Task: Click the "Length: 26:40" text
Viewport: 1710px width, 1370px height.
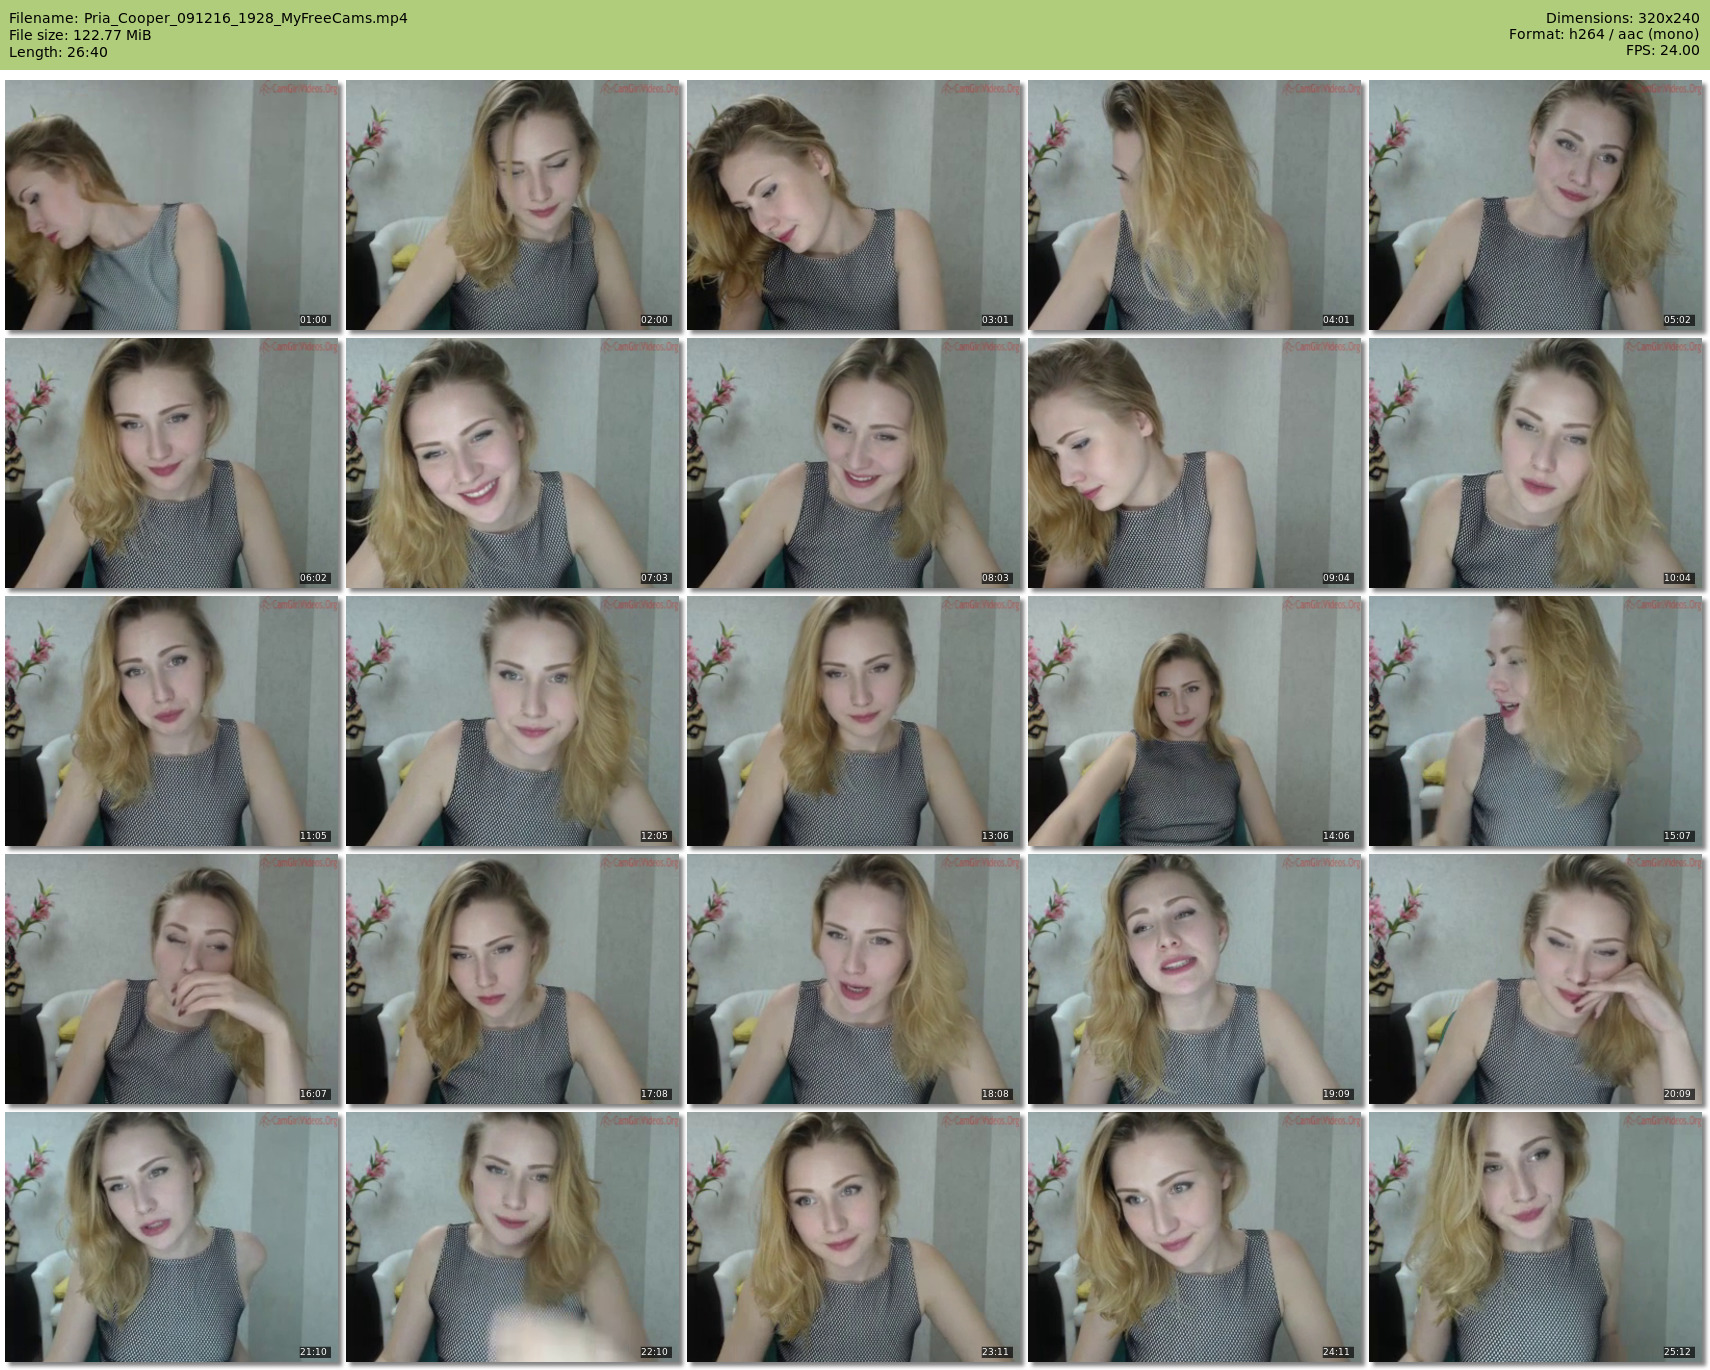Action: pyautogui.click(x=58, y=52)
